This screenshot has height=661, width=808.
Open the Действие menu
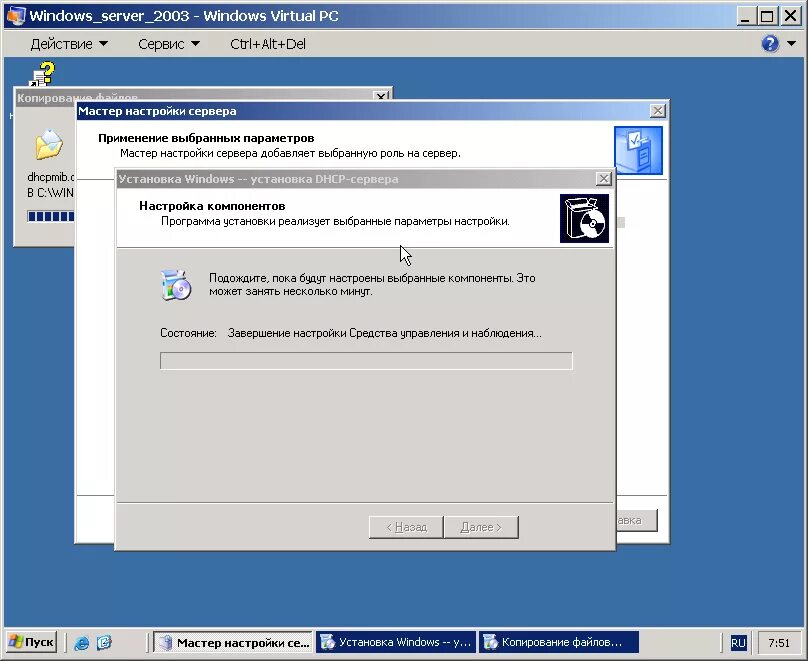[69, 44]
